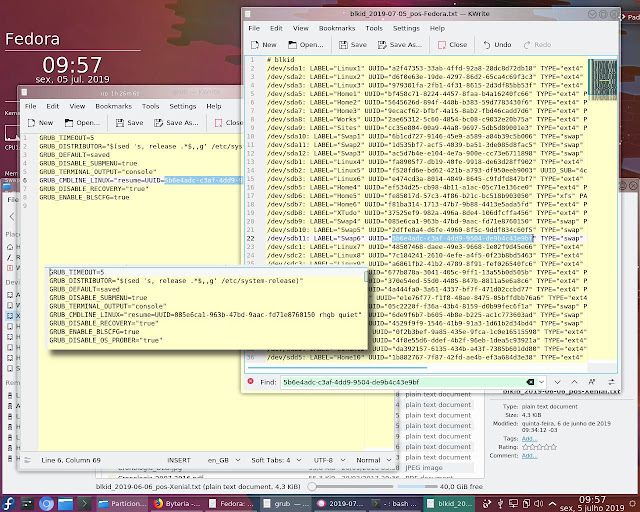640x512 pixels.
Task: Open en_GB dictionary dropdown
Action: [224, 460]
